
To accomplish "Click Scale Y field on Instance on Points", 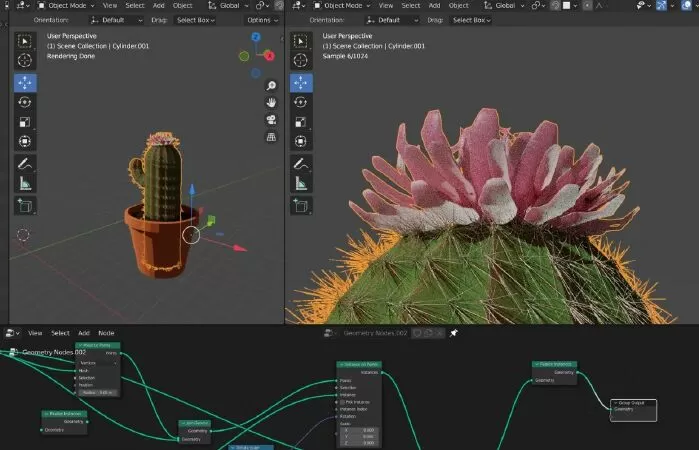I will (360, 437).
